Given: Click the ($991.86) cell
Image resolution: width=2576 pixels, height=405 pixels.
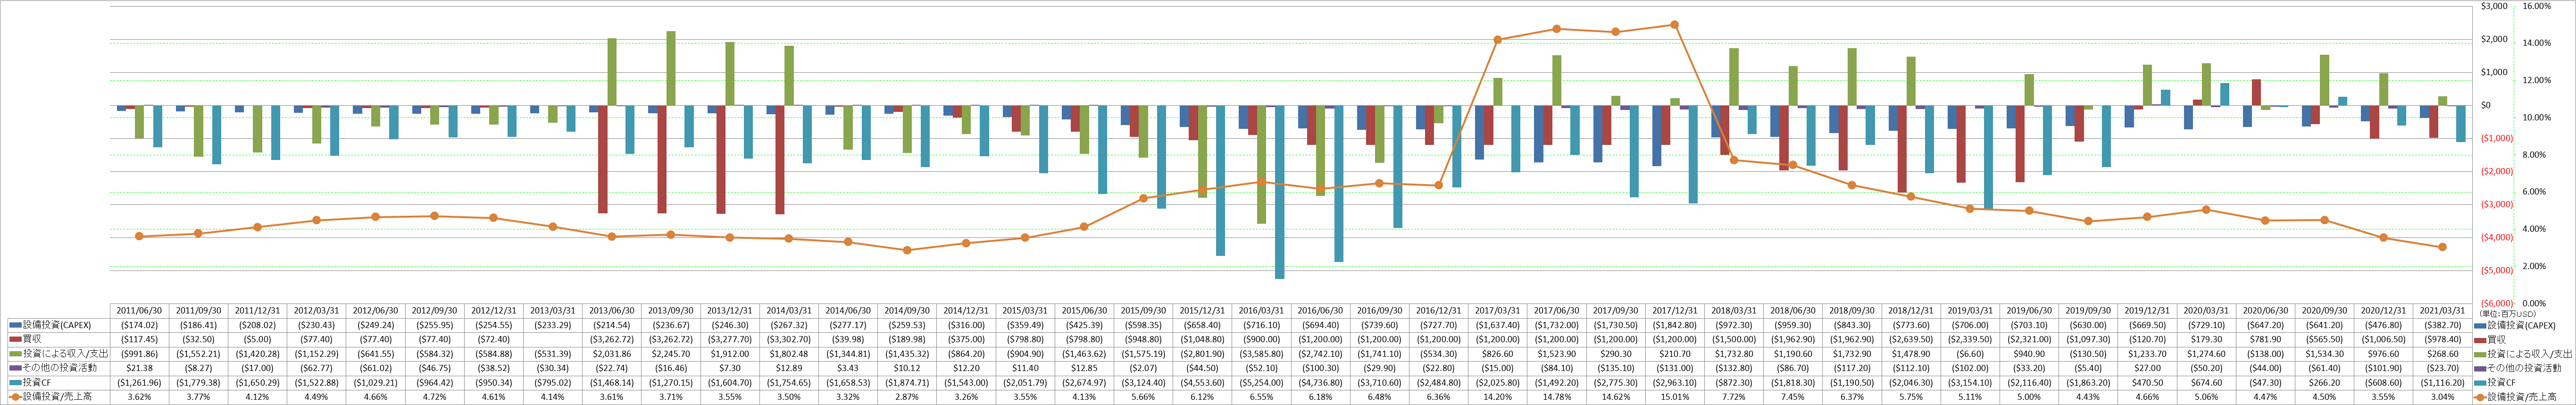Looking at the screenshot, I should [x=139, y=354].
